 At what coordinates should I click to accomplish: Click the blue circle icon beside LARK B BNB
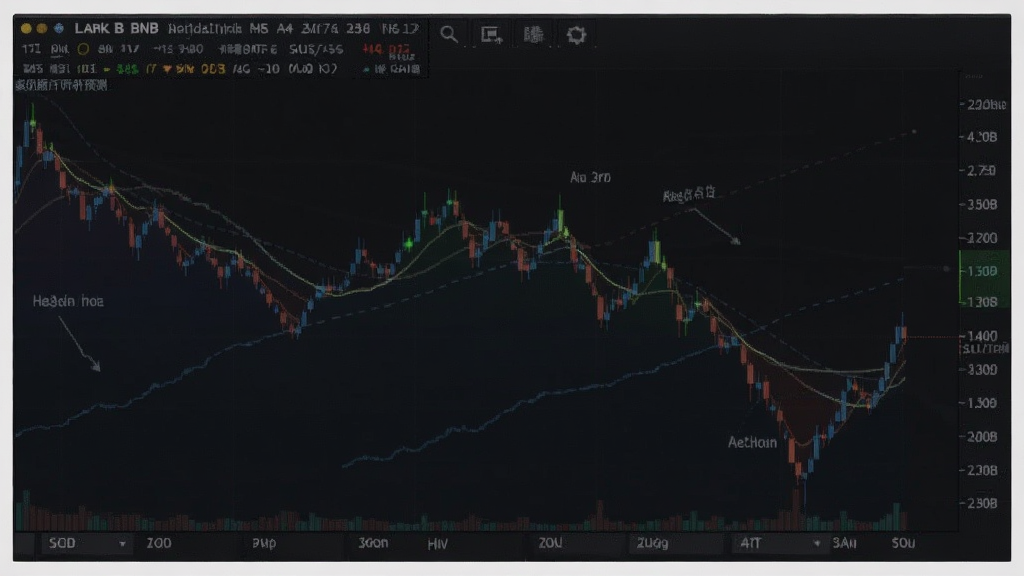point(59,29)
